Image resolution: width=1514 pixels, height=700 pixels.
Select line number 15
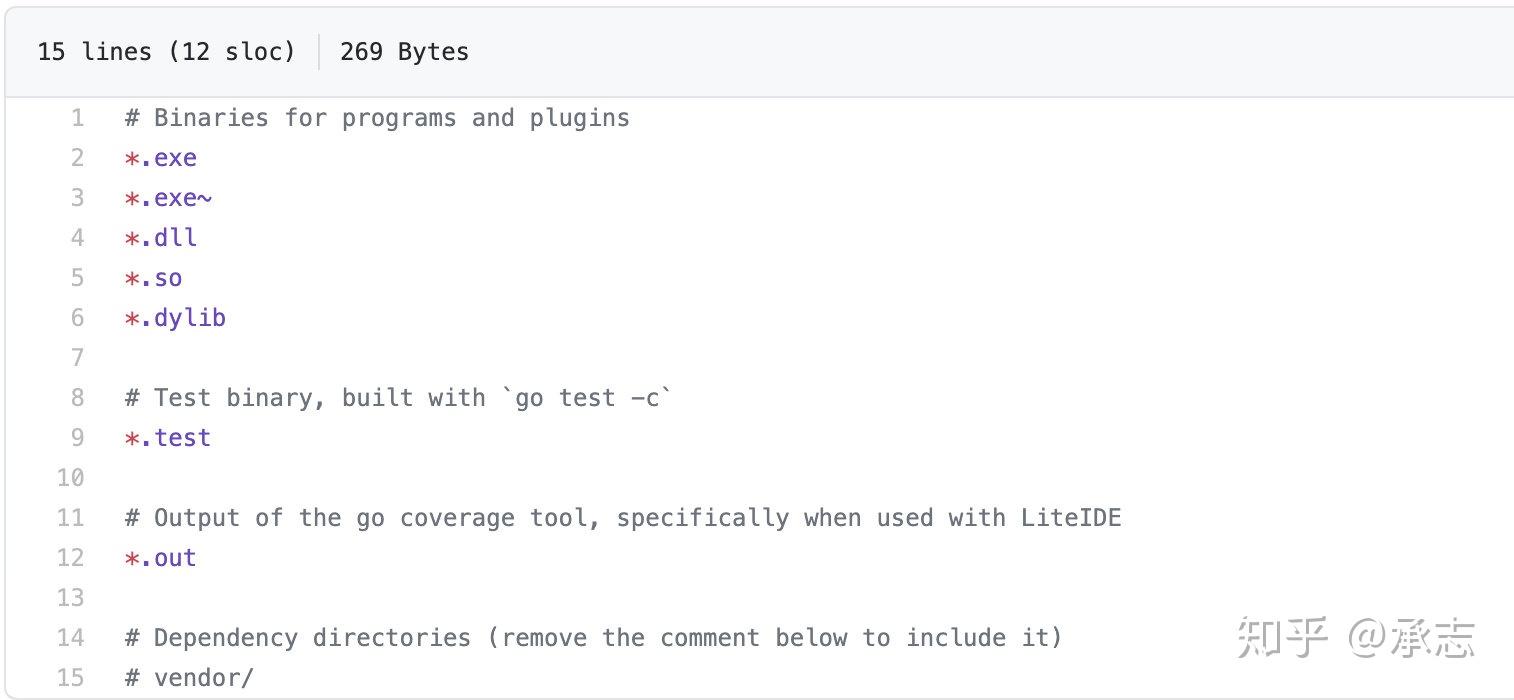tap(71, 678)
